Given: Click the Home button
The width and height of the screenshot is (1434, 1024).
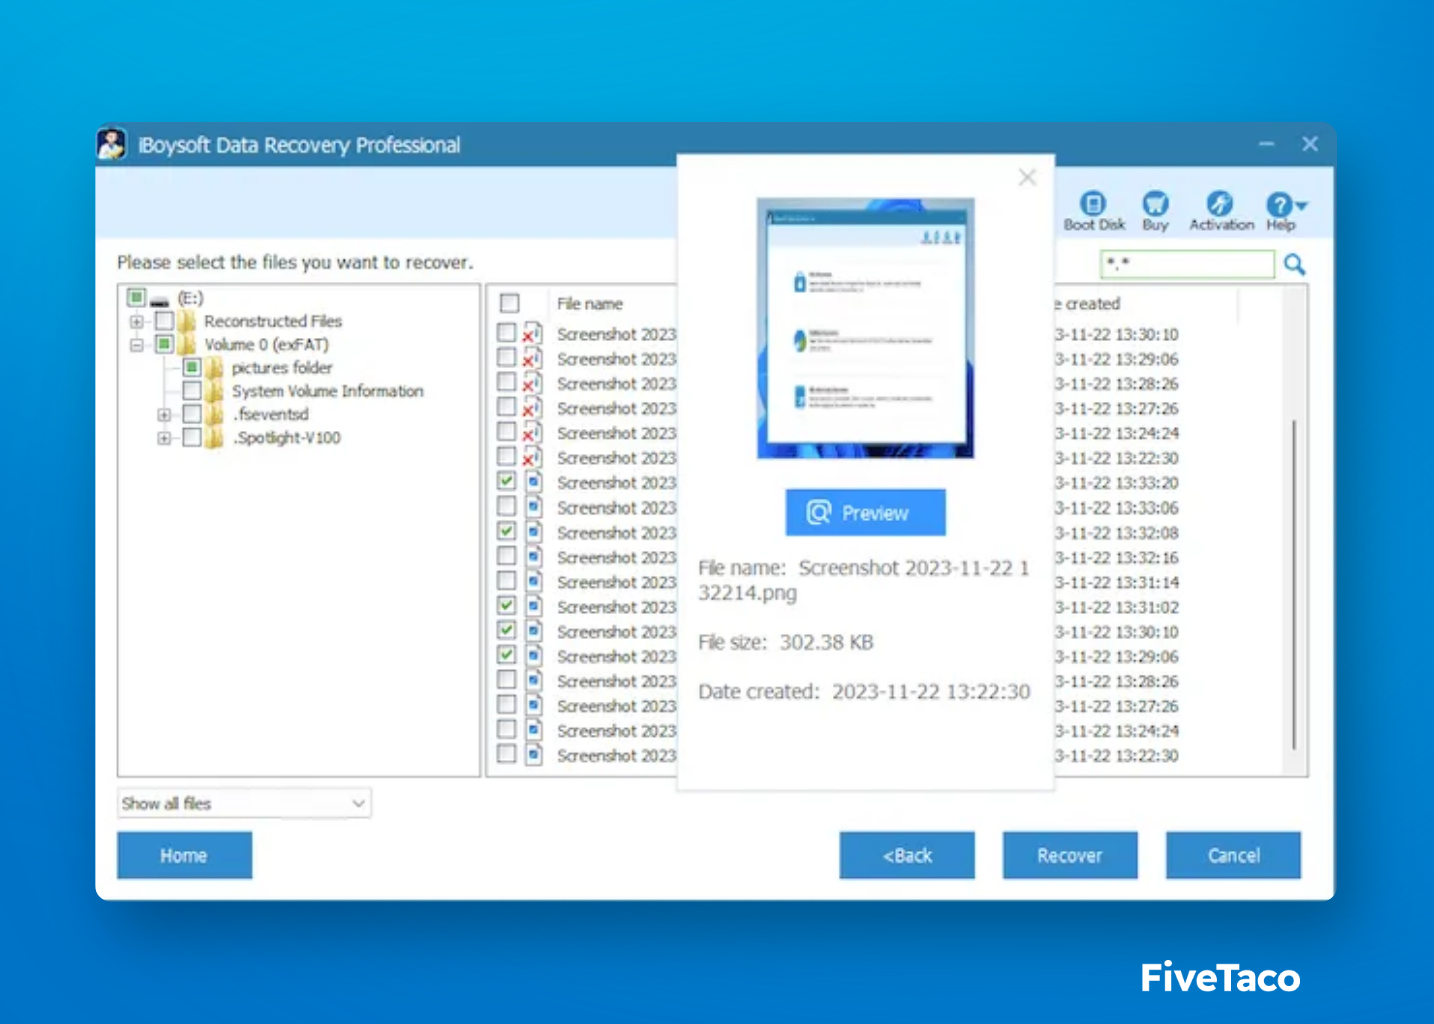Looking at the screenshot, I should point(184,856).
